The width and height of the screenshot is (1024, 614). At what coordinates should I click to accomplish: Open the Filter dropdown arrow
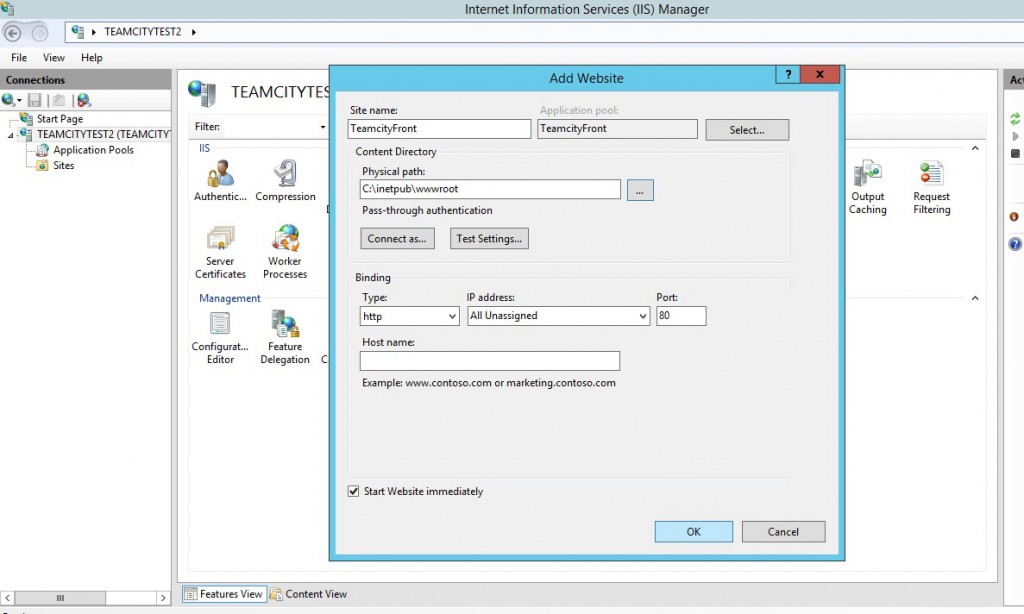(323, 127)
